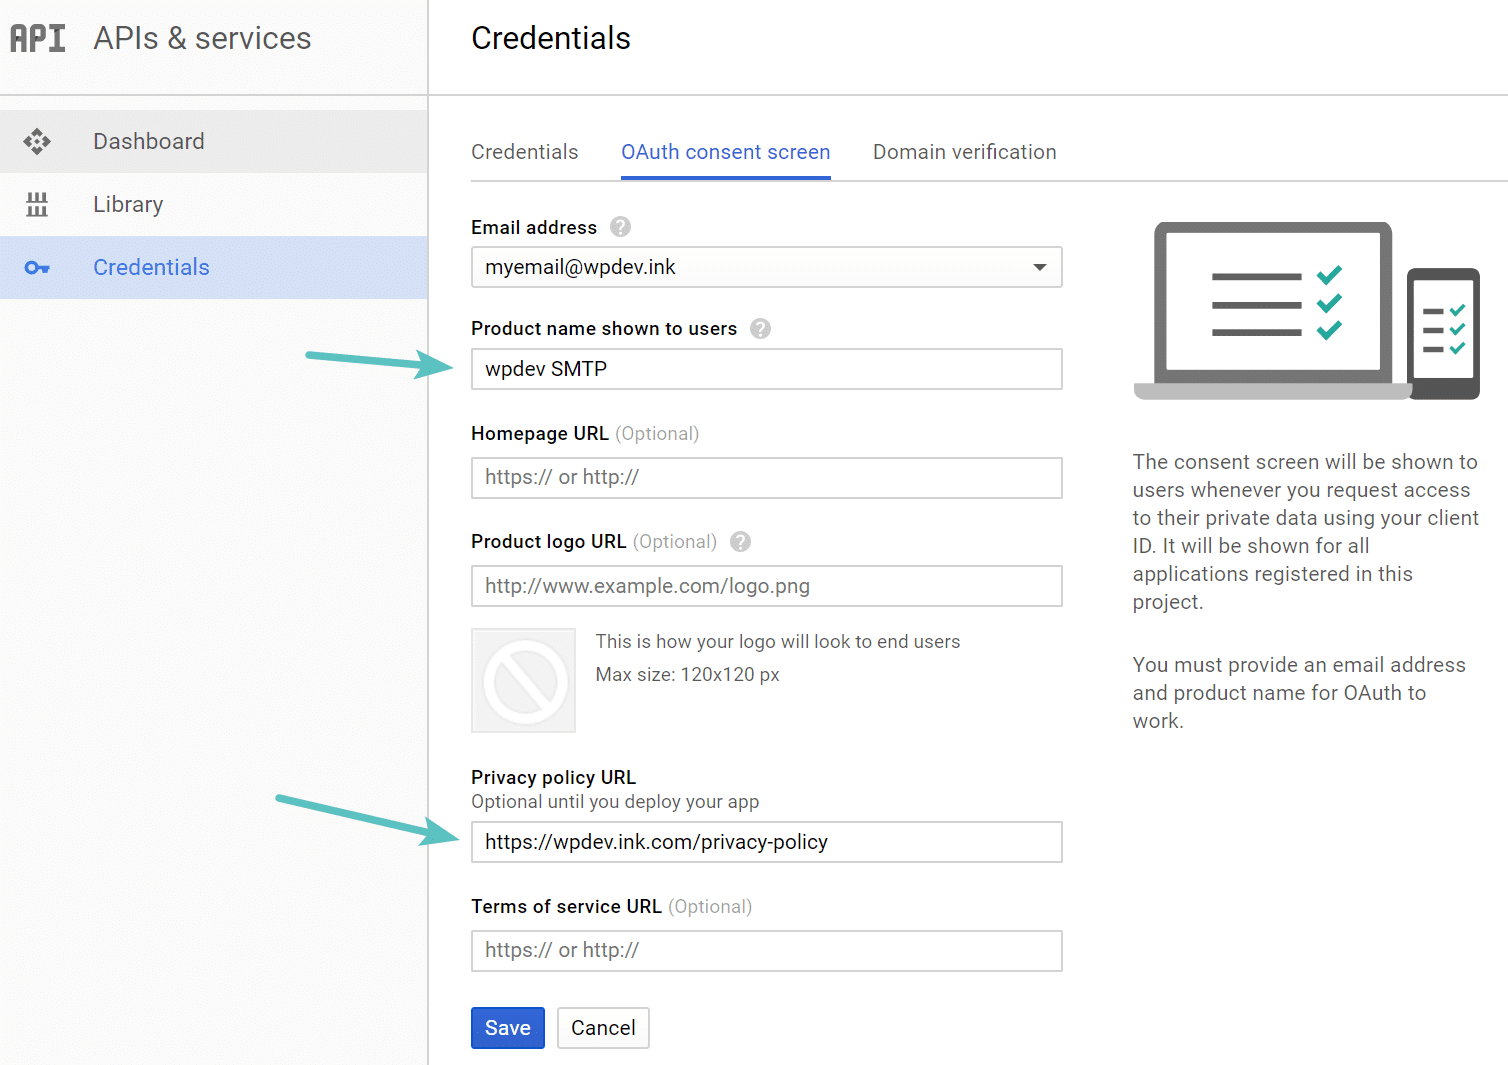The height and width of the screenshot is (1065, 1508).
Task: Switch to the Domain verification tab
Action: pos(963,152)
